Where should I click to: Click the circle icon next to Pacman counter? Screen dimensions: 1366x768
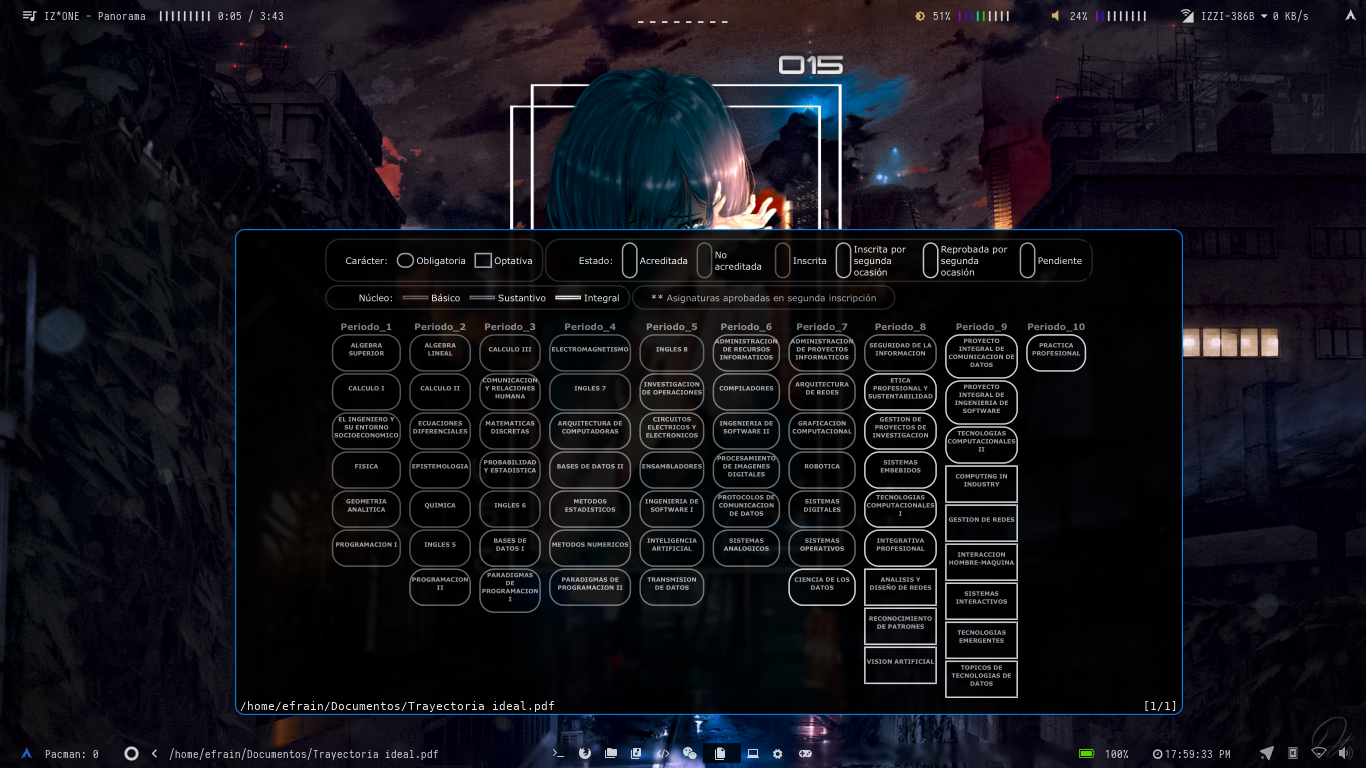click(x=131, y=753)
